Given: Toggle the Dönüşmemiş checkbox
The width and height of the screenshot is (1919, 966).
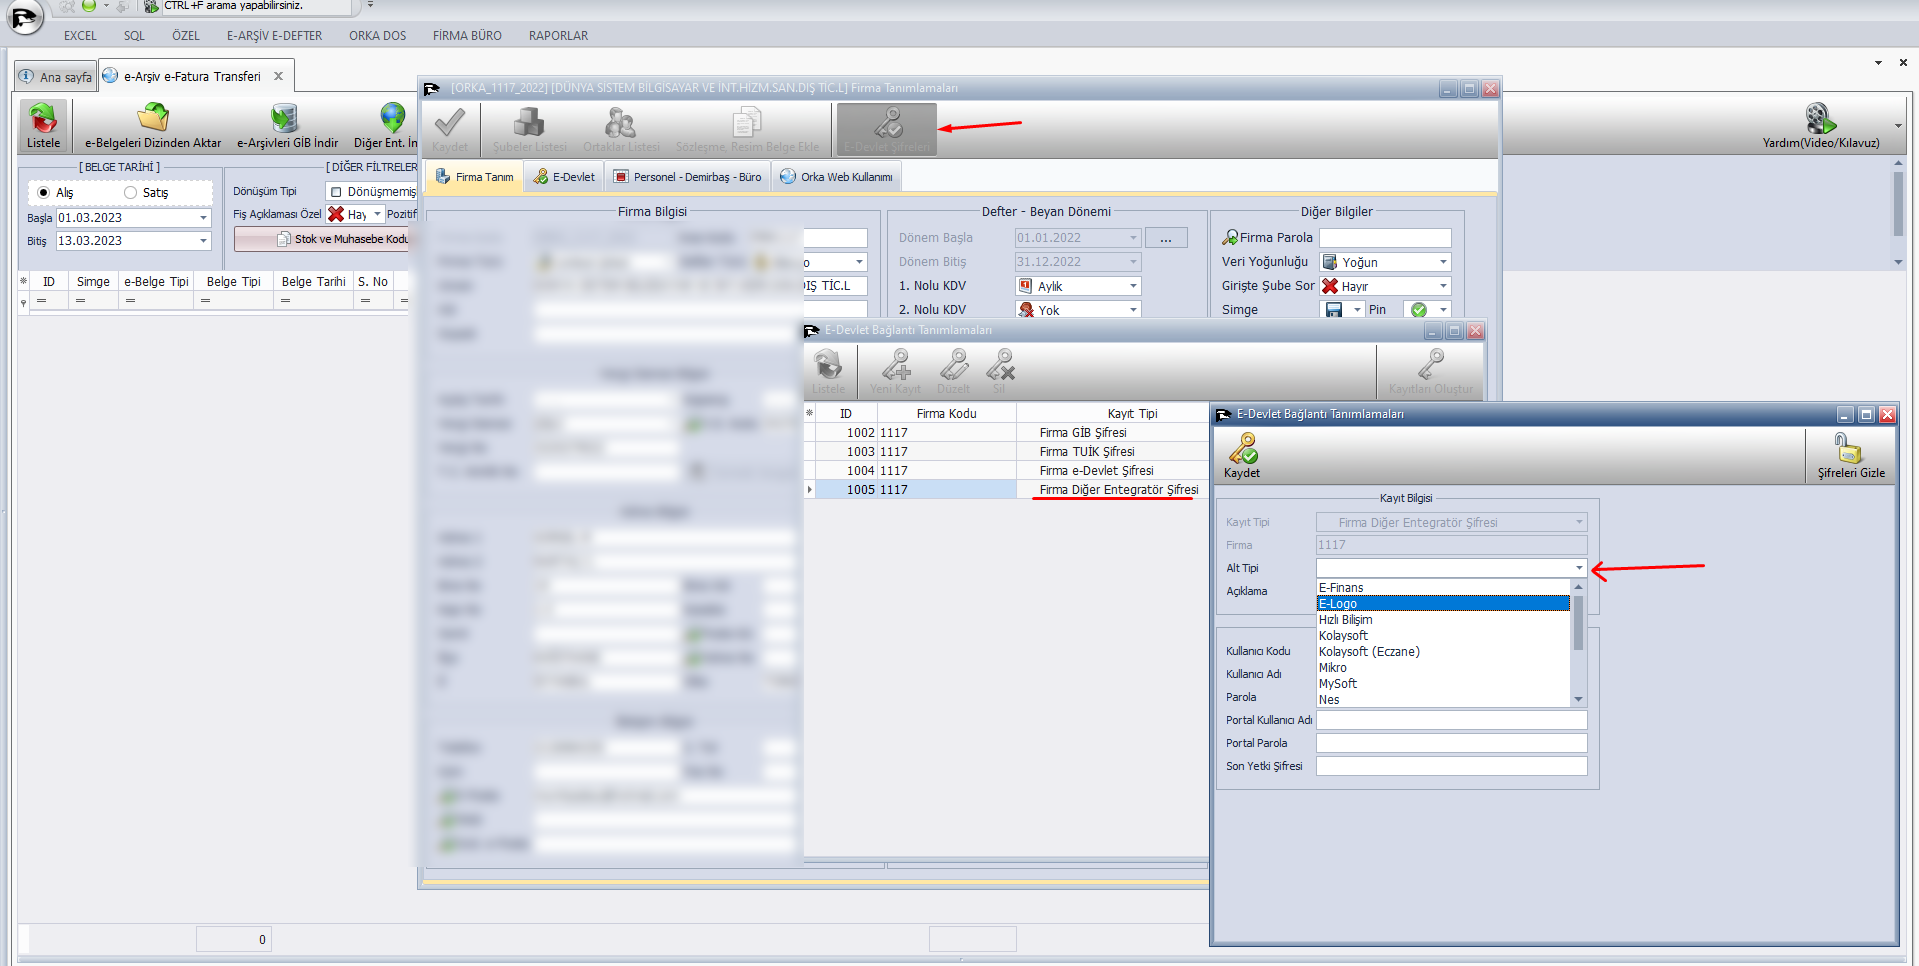Looking at the screenshot, I should [x=336, y=191].
